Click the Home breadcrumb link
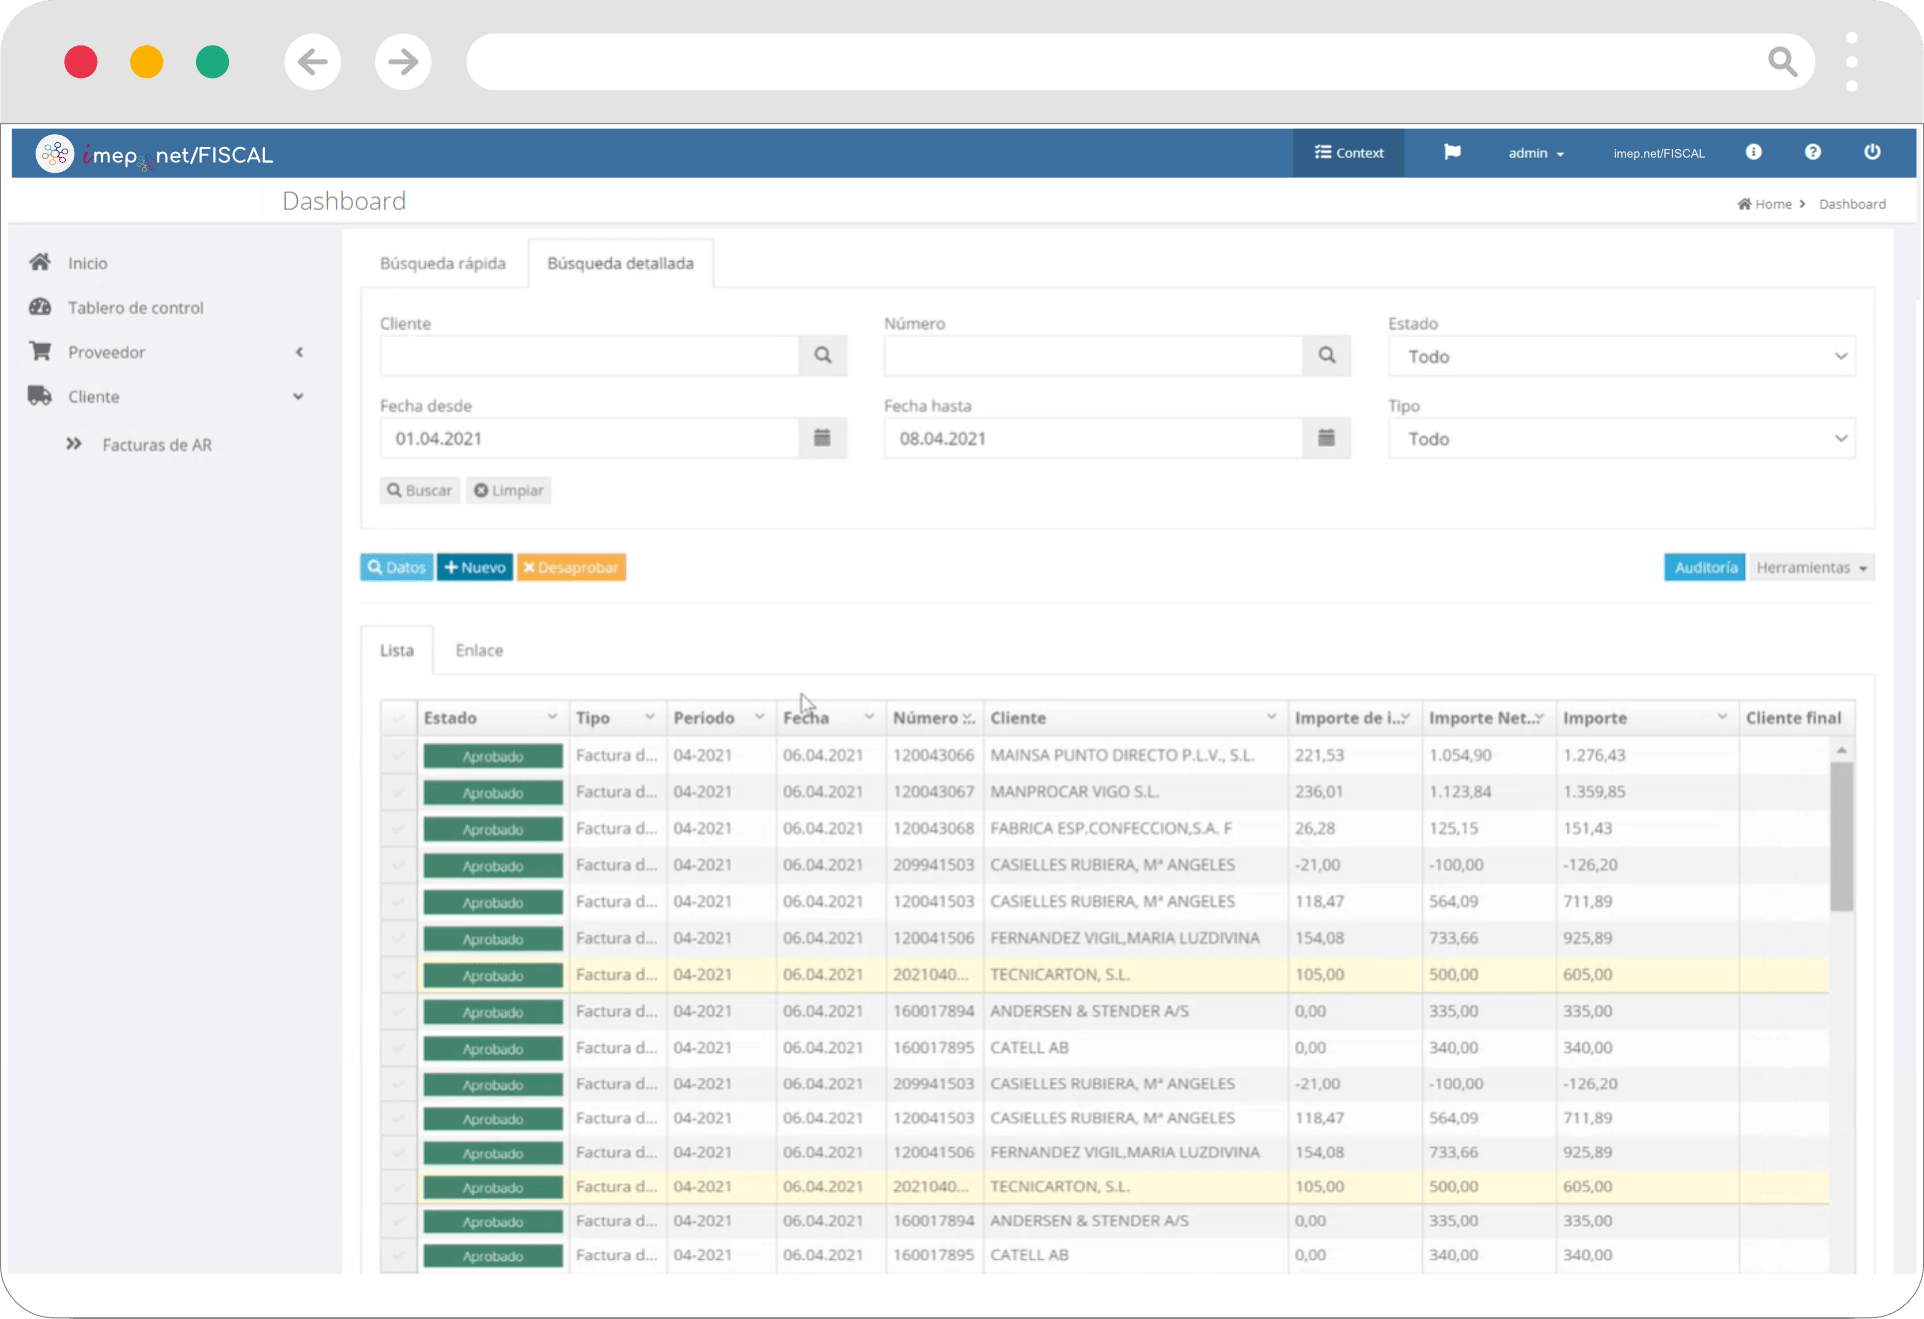The image size is (1924, 1319). [1773, 204]
